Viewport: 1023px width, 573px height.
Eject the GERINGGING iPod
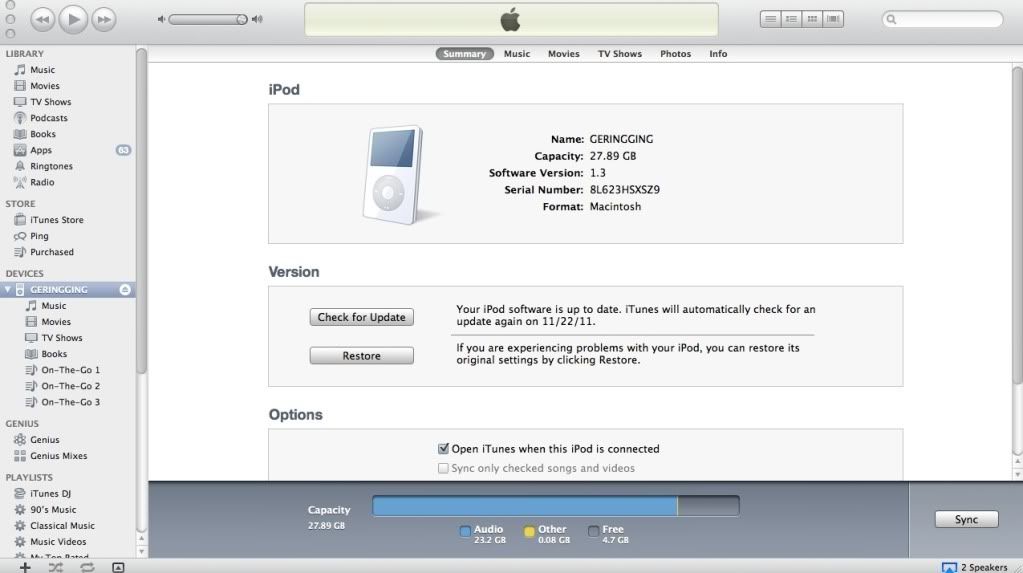point(125,290)
